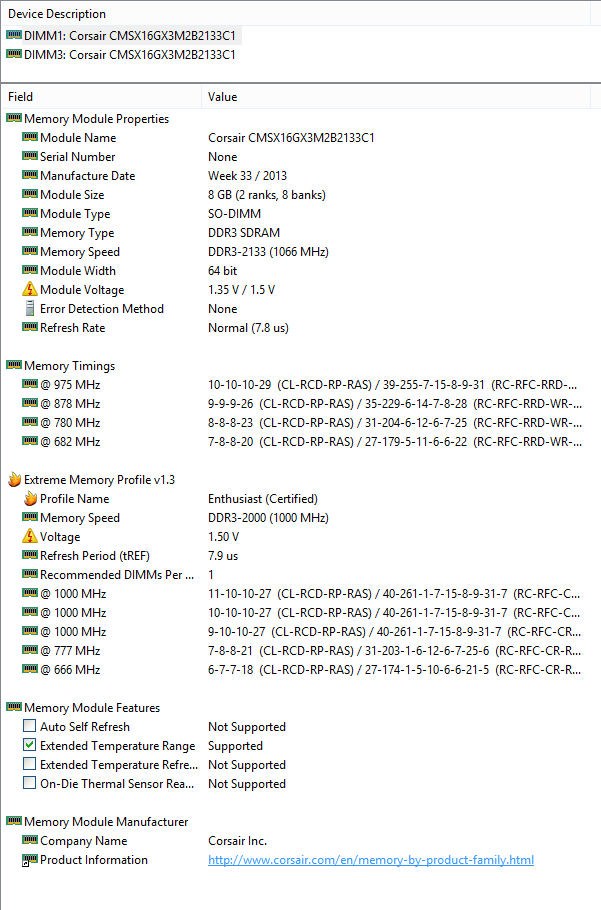
Task: Click the Module Size row icon
Action: (x=30, y=194)
